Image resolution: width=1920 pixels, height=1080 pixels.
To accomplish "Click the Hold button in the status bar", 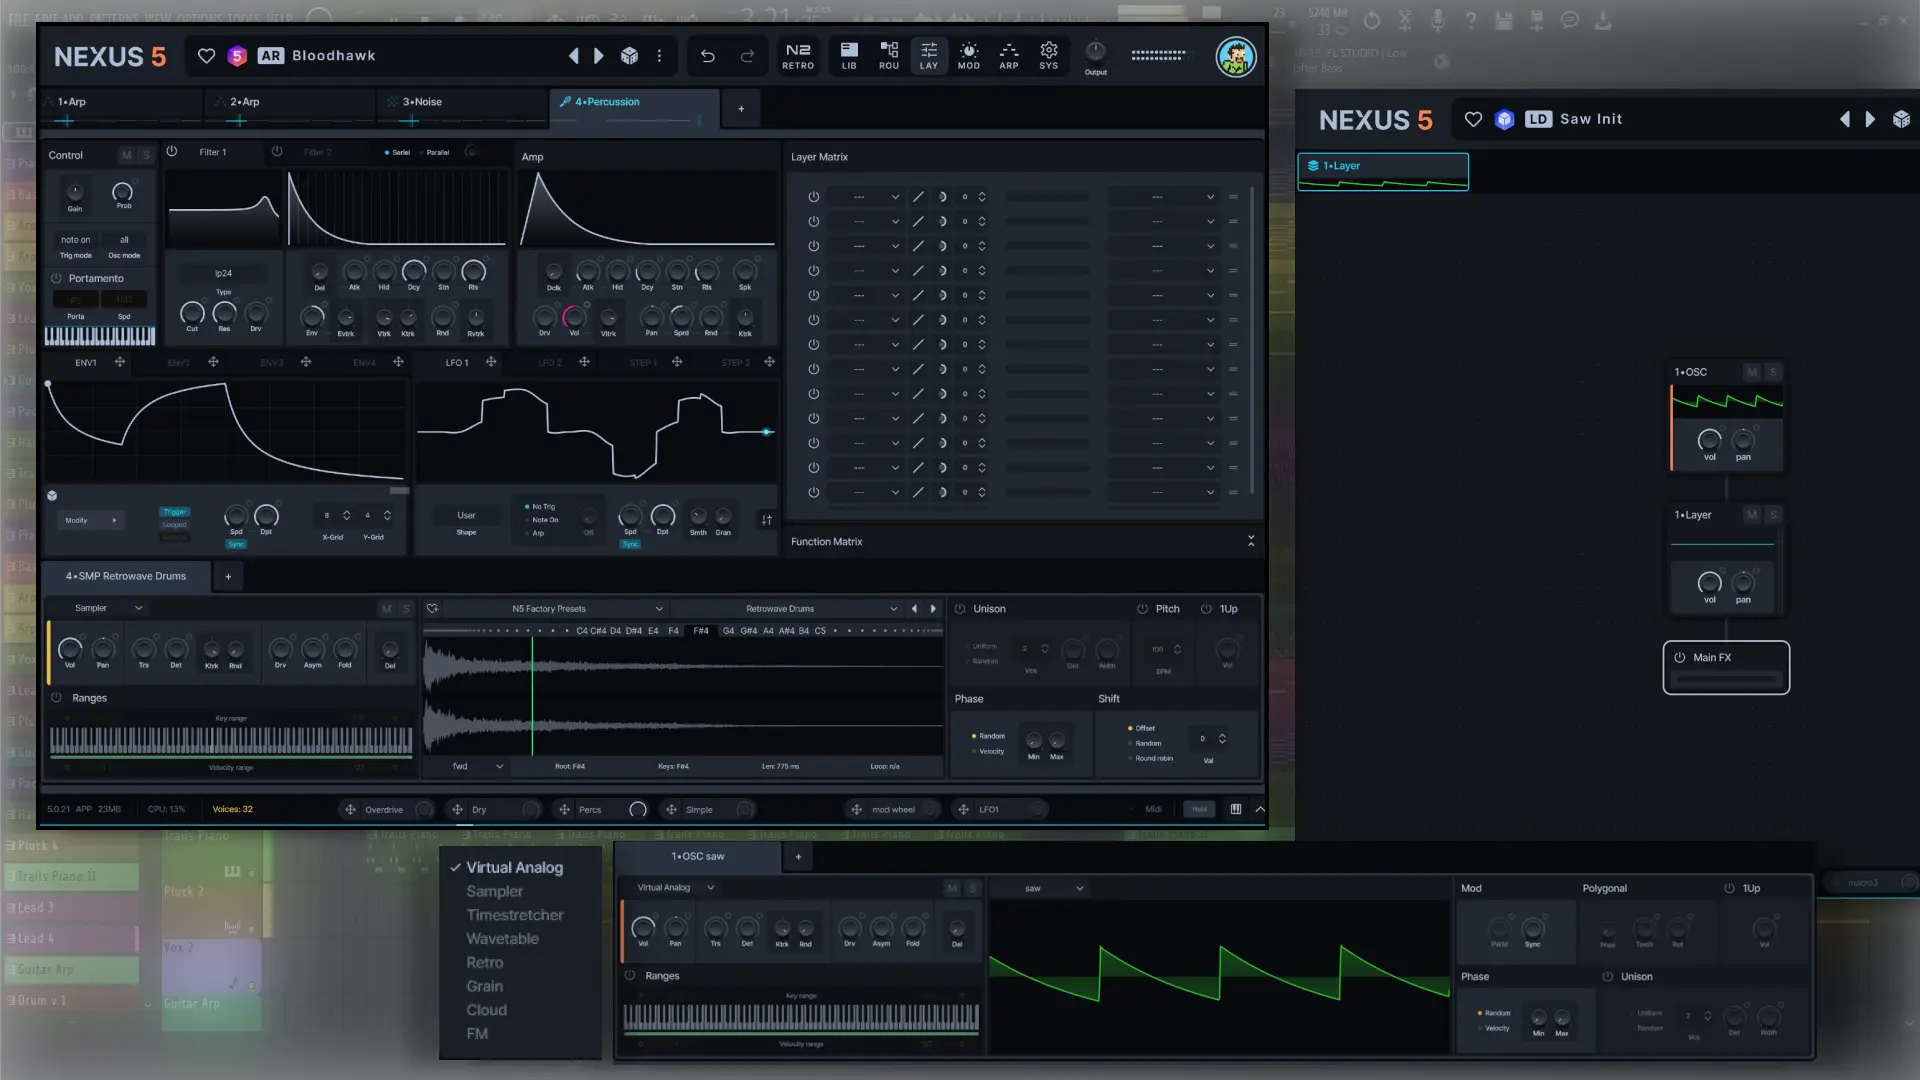I will 1199,809.
